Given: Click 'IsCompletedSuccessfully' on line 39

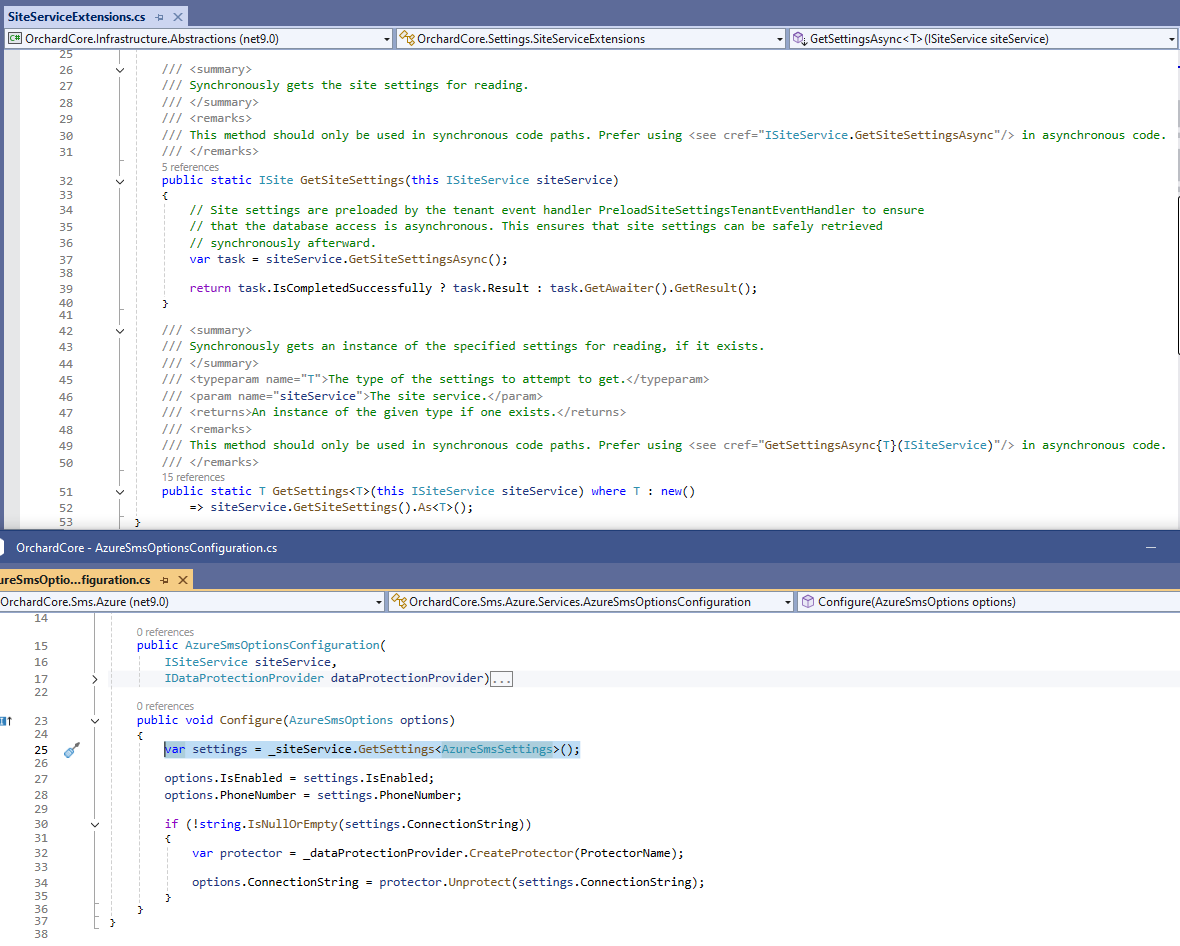Looking at the screenshot, I should click(352, 288).
